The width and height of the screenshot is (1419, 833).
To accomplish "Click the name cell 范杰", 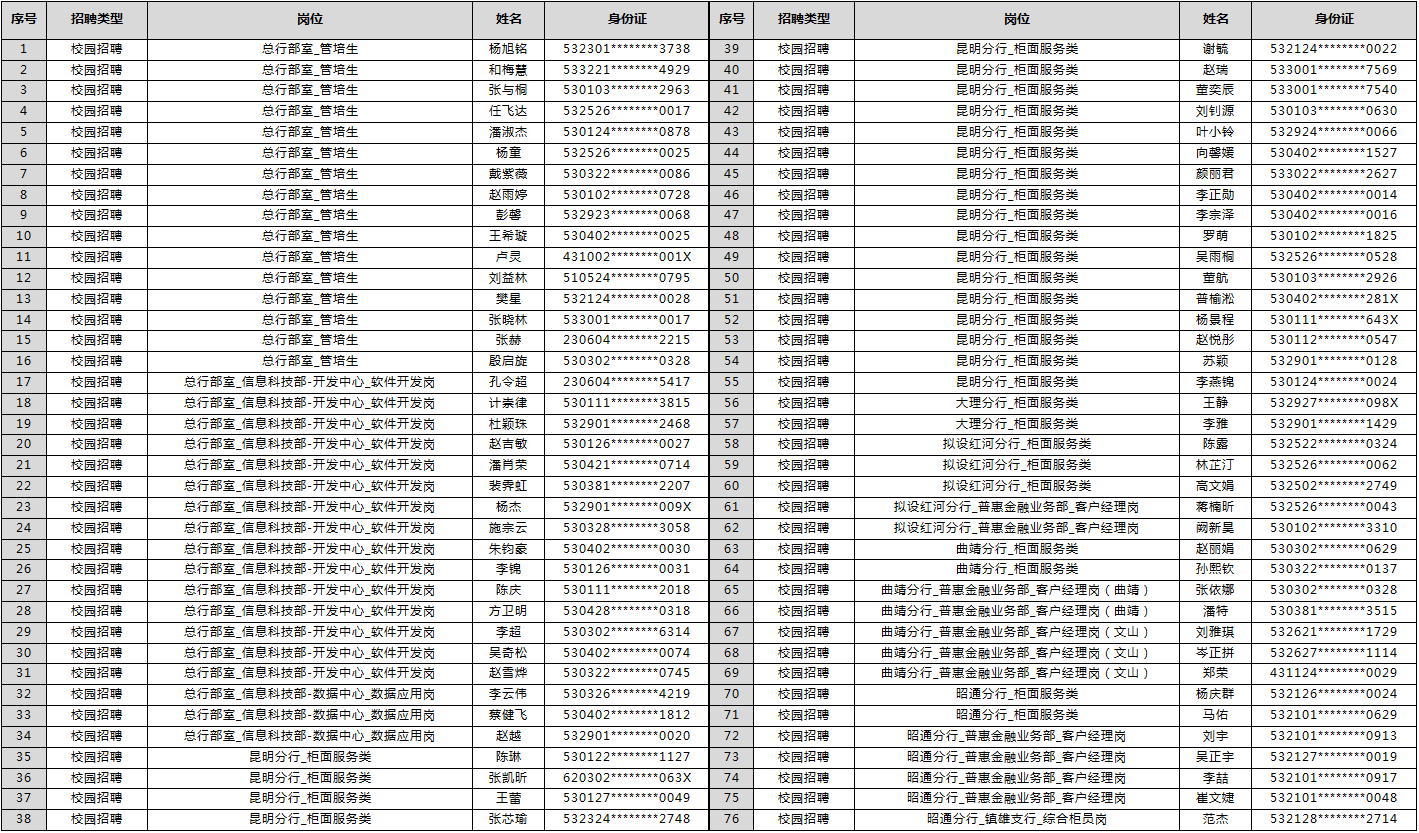I will pos(1215,819).
